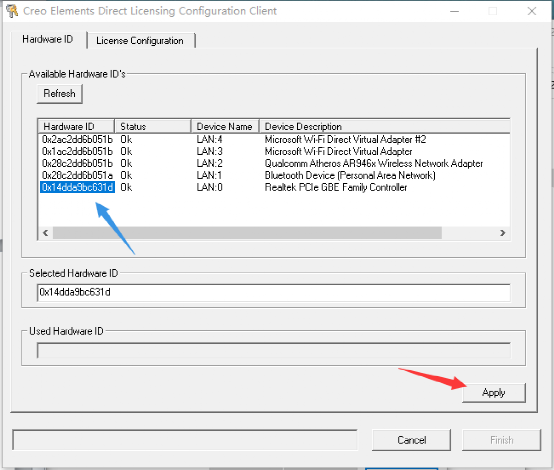The width and height of the screenshot is (554, 470).
Task: Click the list's left scroll arrow
Action: pos(46,233)
